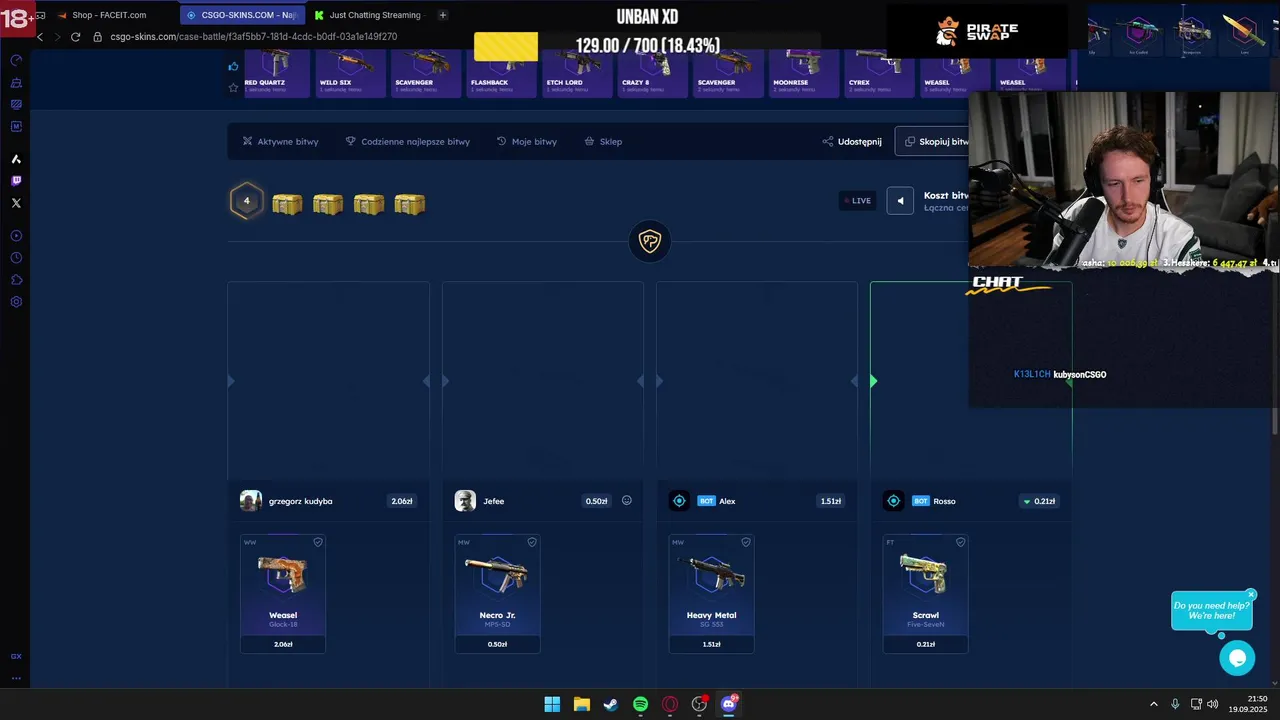Select the Weasel Glock-18 drop card

tap(283, 594)
